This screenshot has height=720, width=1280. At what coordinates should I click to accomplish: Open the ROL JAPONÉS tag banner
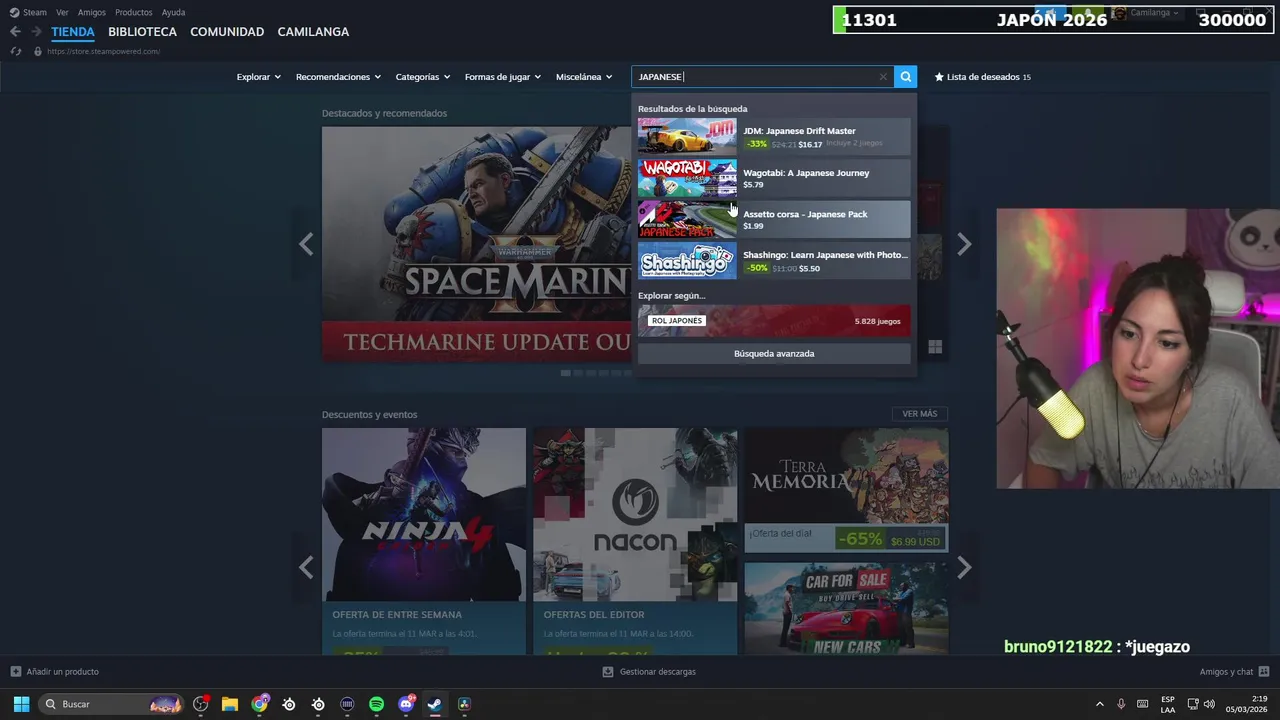click(x=774, y=321)
